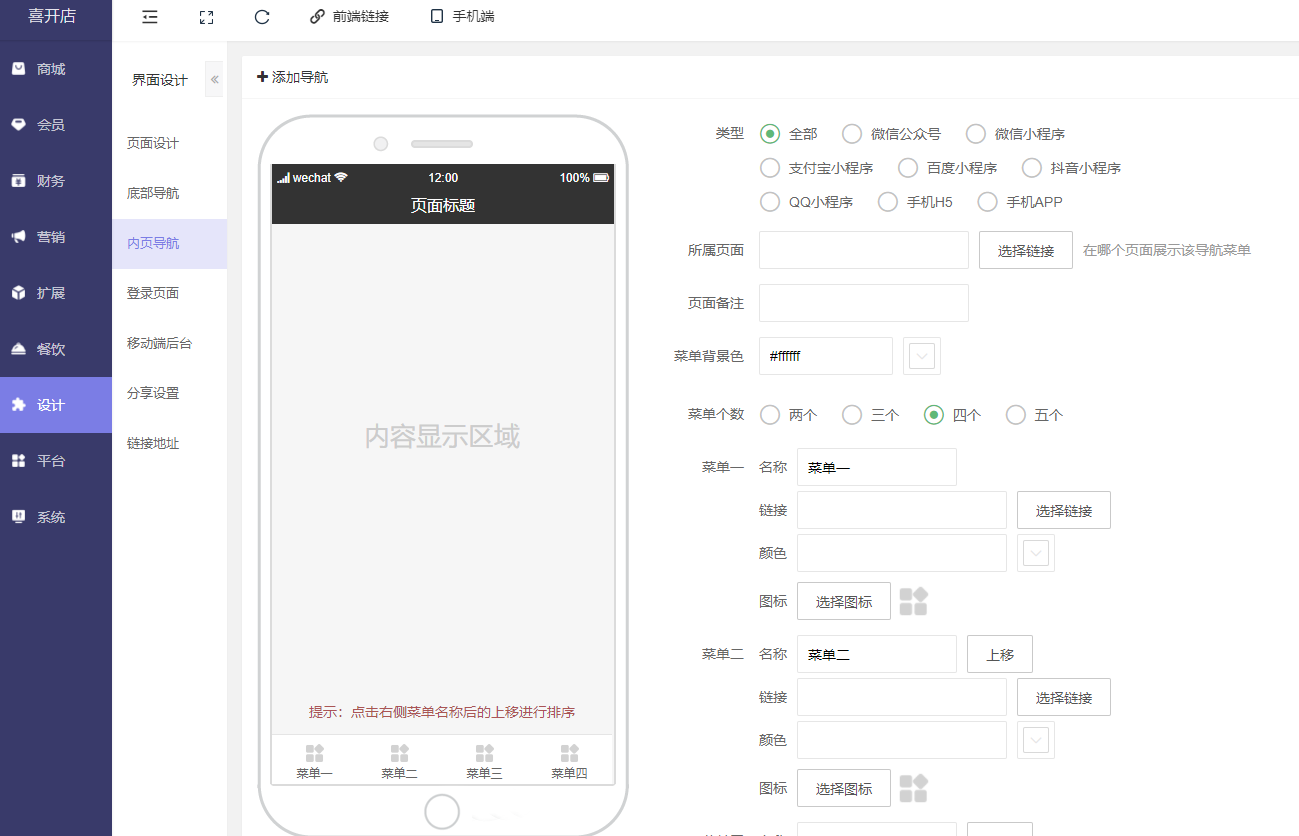Select the 微信小程序 radio option
The height and width of the screenshot is (836, 1299).
point(976,134)
